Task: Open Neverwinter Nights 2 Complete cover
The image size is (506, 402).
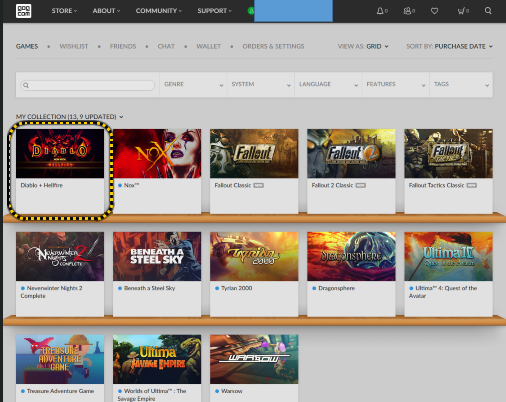Action: (60, 256)
